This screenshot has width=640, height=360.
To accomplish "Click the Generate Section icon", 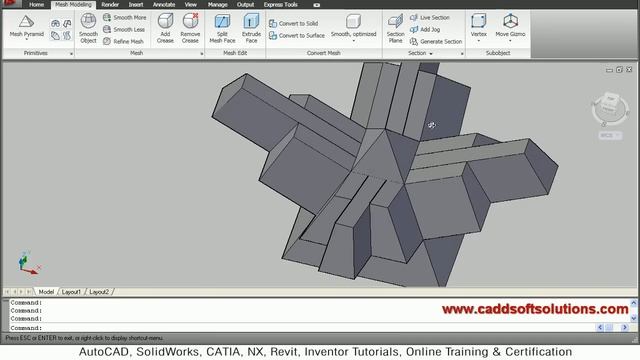I will pos(413,41).
